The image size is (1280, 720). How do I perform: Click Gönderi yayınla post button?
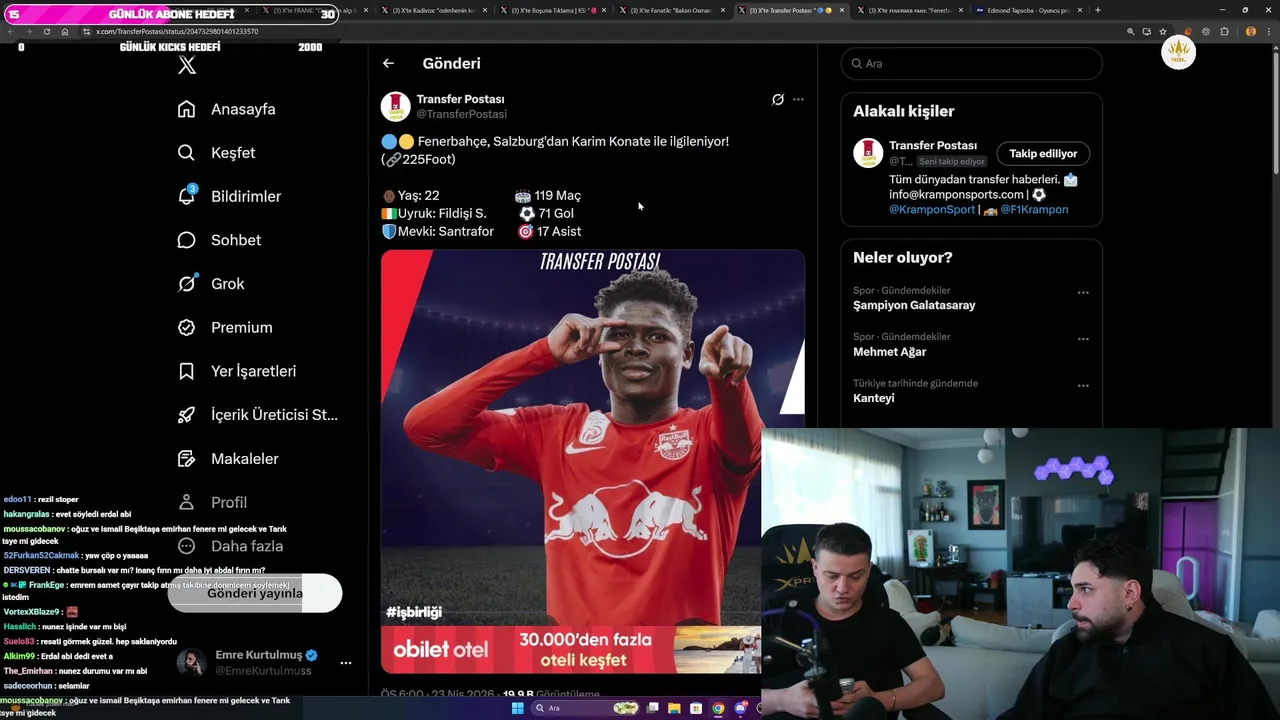255,593
